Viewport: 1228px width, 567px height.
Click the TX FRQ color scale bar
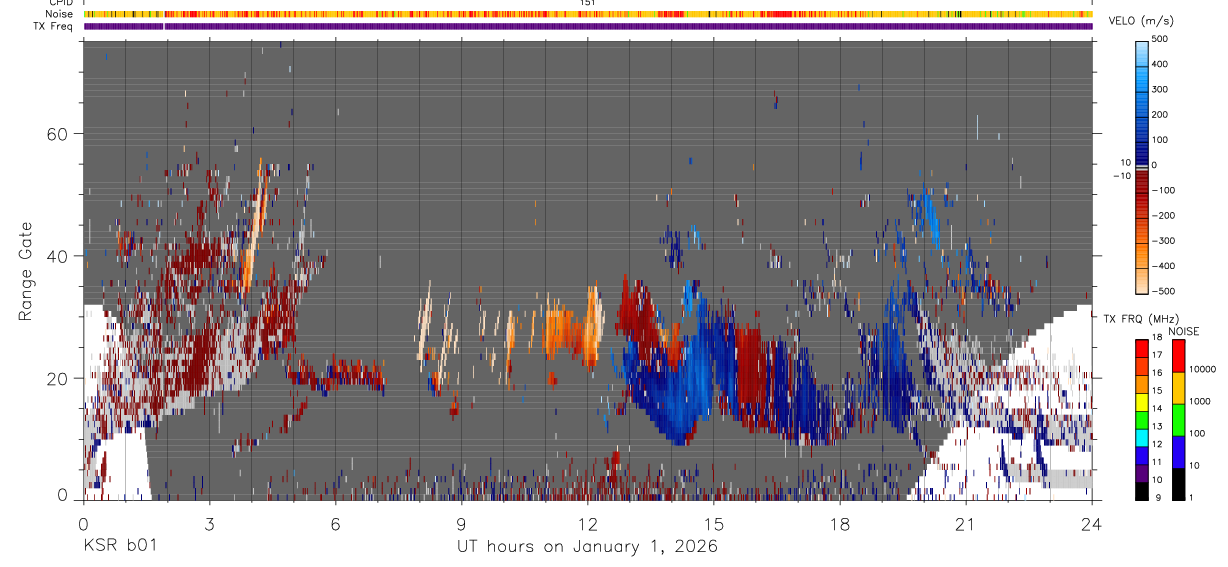pos(1142,419)
